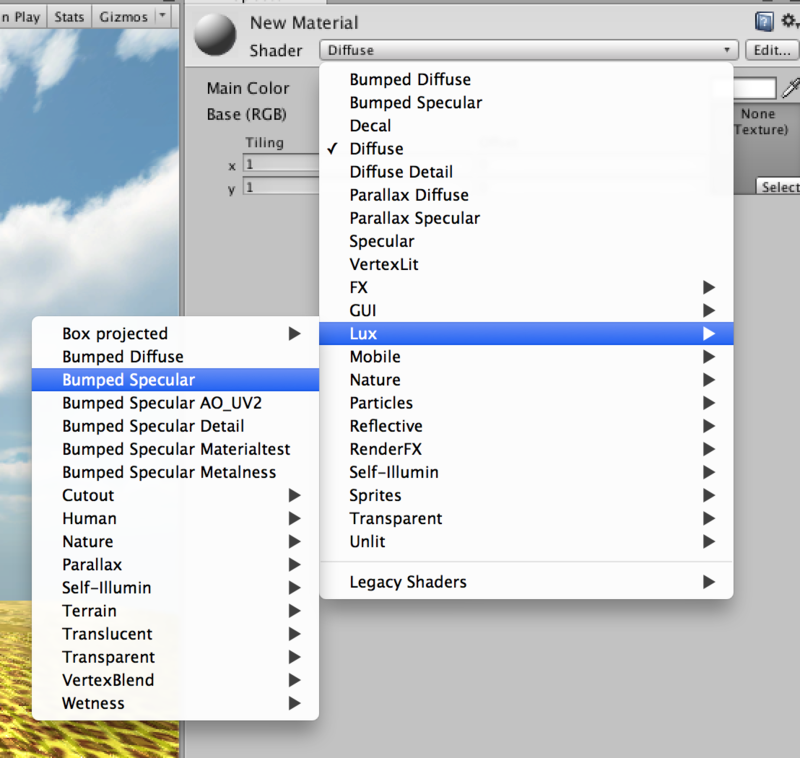The height and width of the screenshot is (758, 800).
Task: Click the material preview sphere
Action: (215, 34)
